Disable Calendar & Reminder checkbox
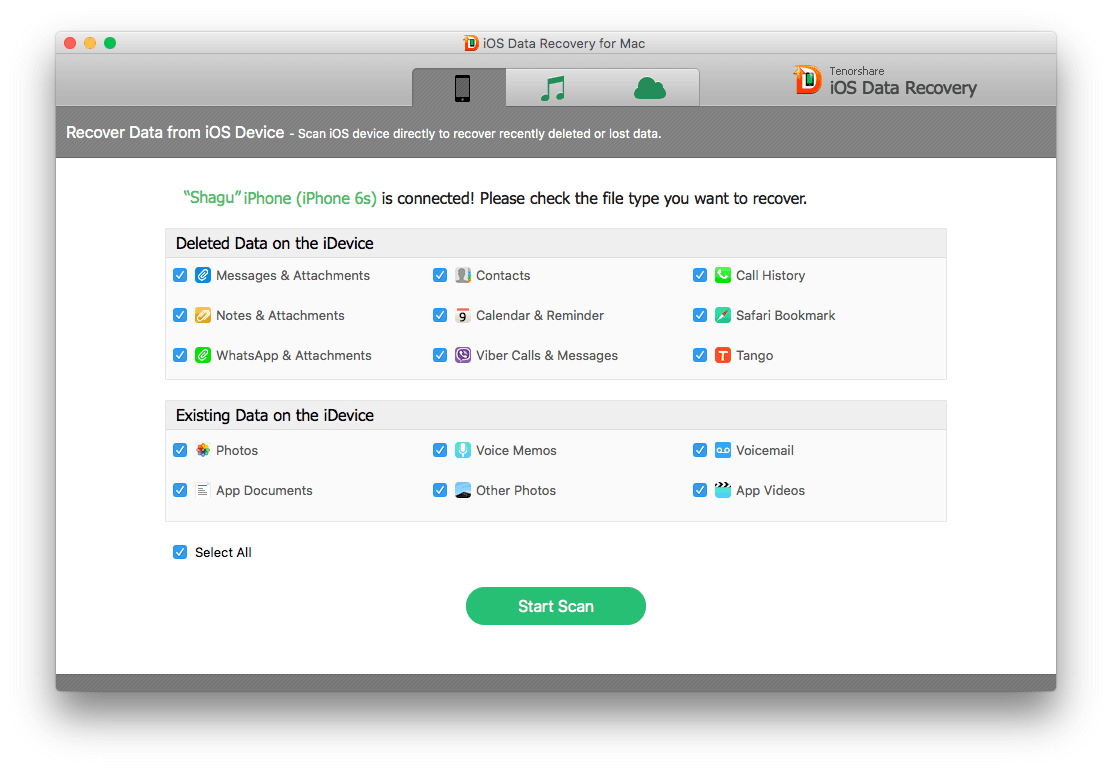The height and width of the screenshot is (771, 1112). [x=440, y=315]
